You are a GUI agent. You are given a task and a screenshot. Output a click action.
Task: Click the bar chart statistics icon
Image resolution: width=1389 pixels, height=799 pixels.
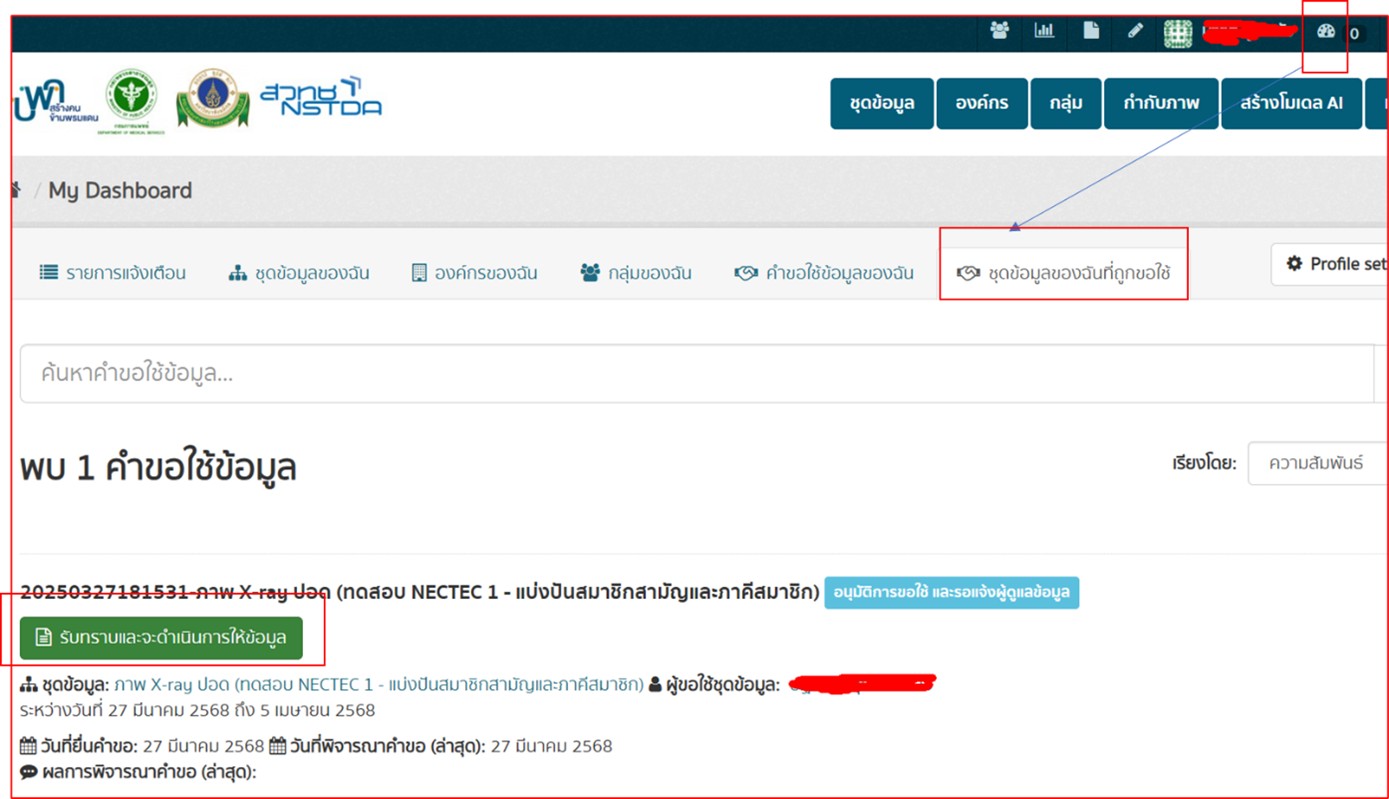1044,31
